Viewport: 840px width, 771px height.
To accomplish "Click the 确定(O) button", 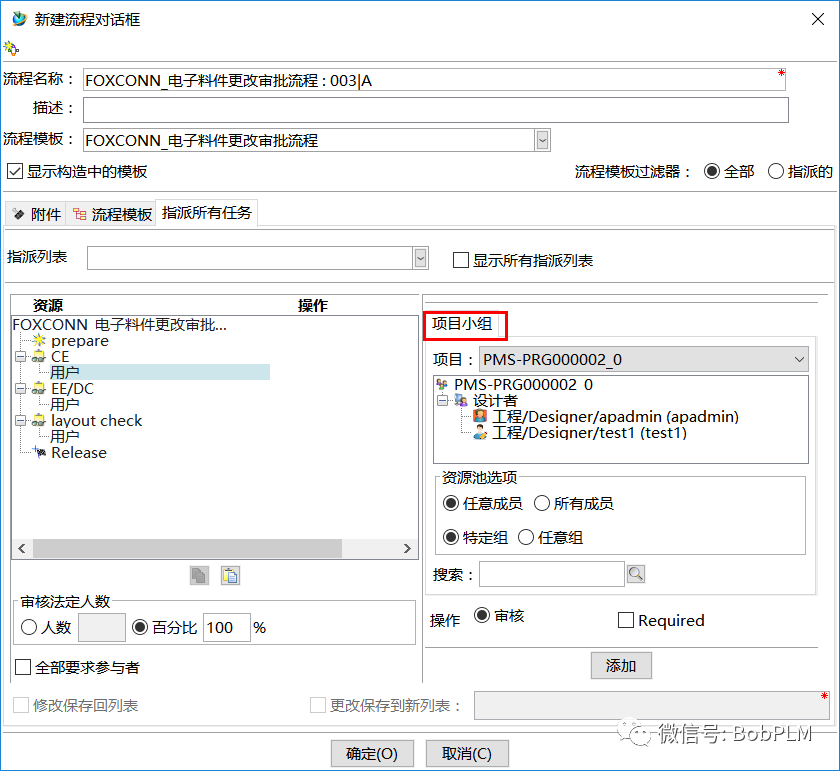I will click(372, 753).
